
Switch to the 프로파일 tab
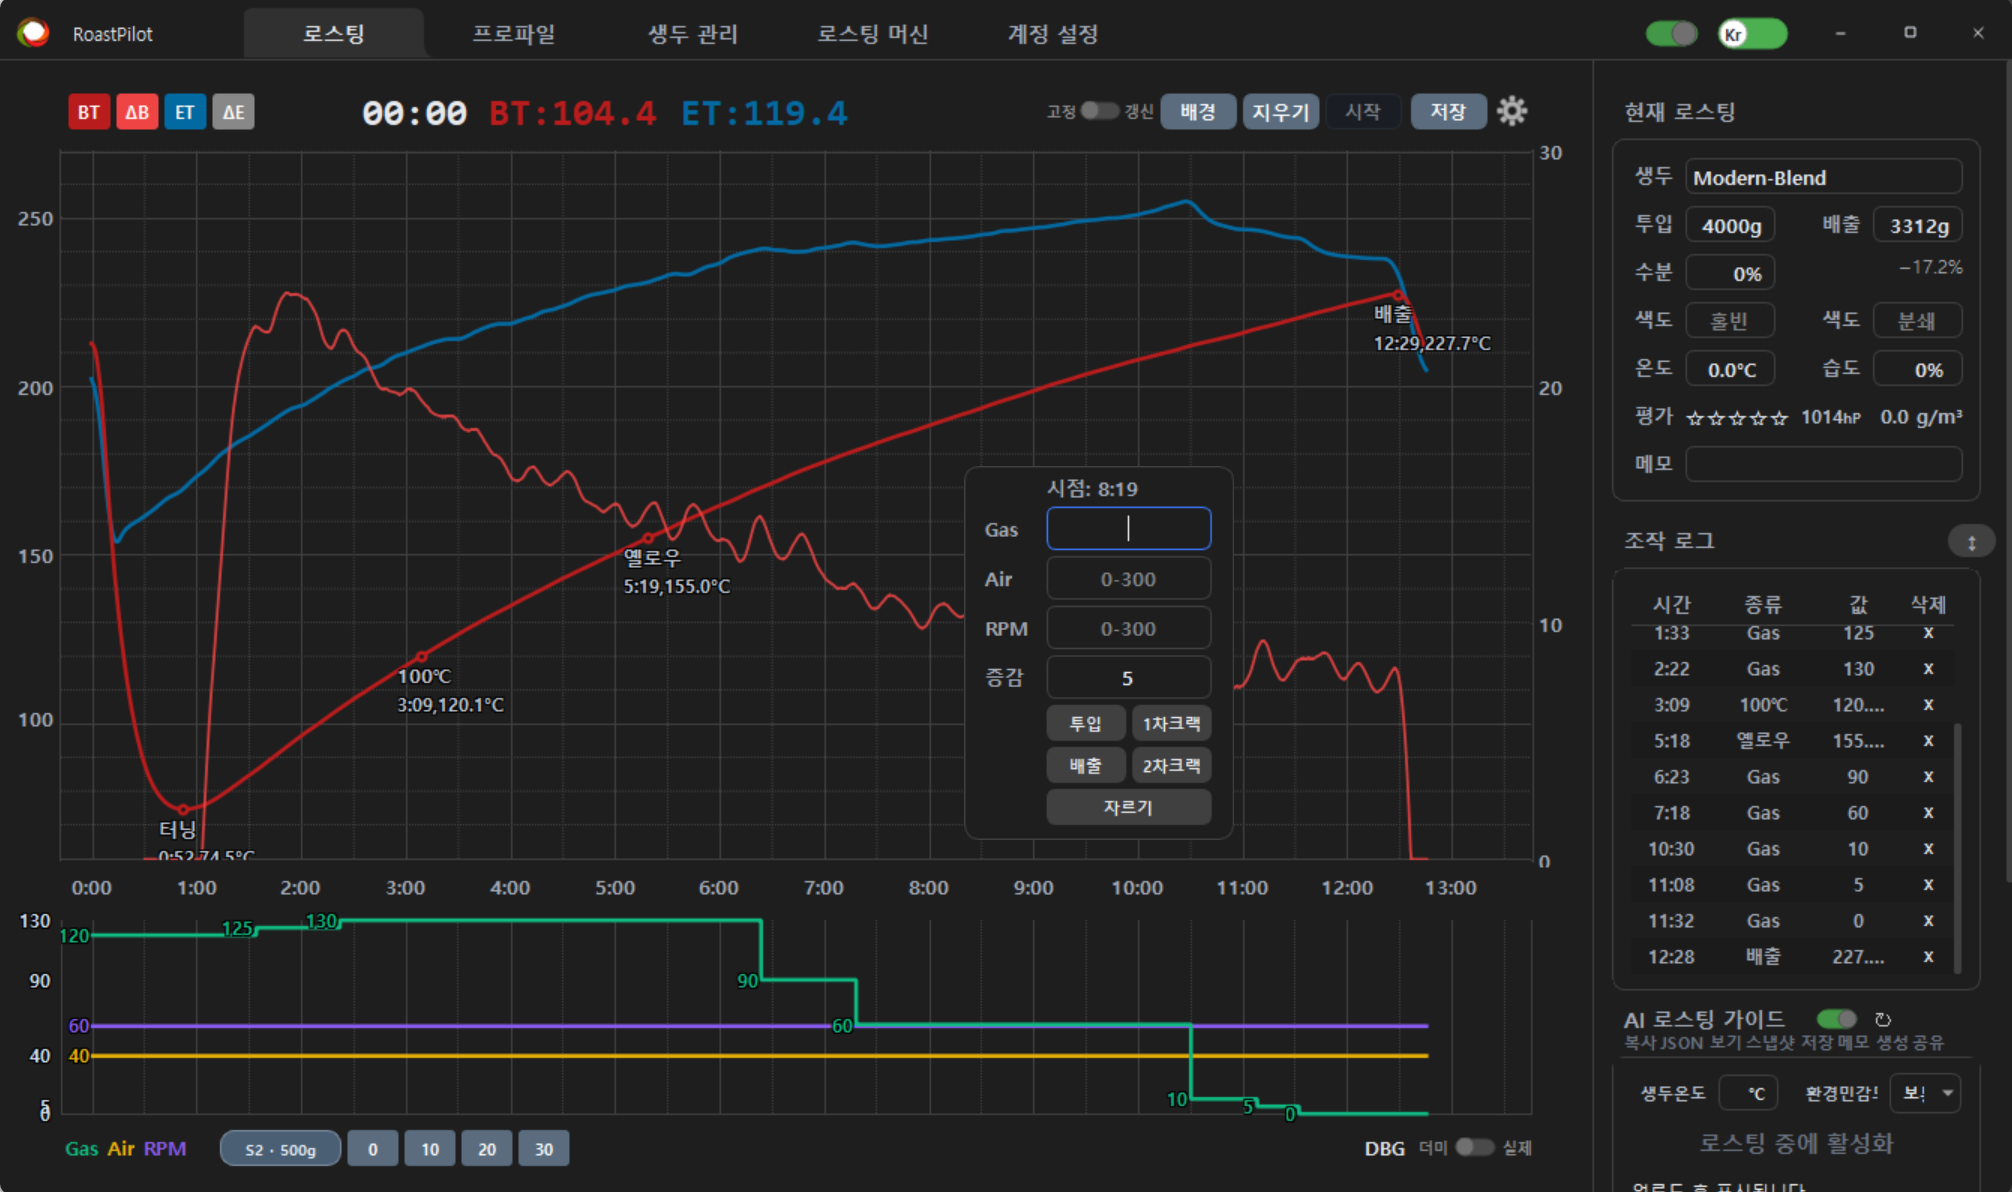pos(513,34)
